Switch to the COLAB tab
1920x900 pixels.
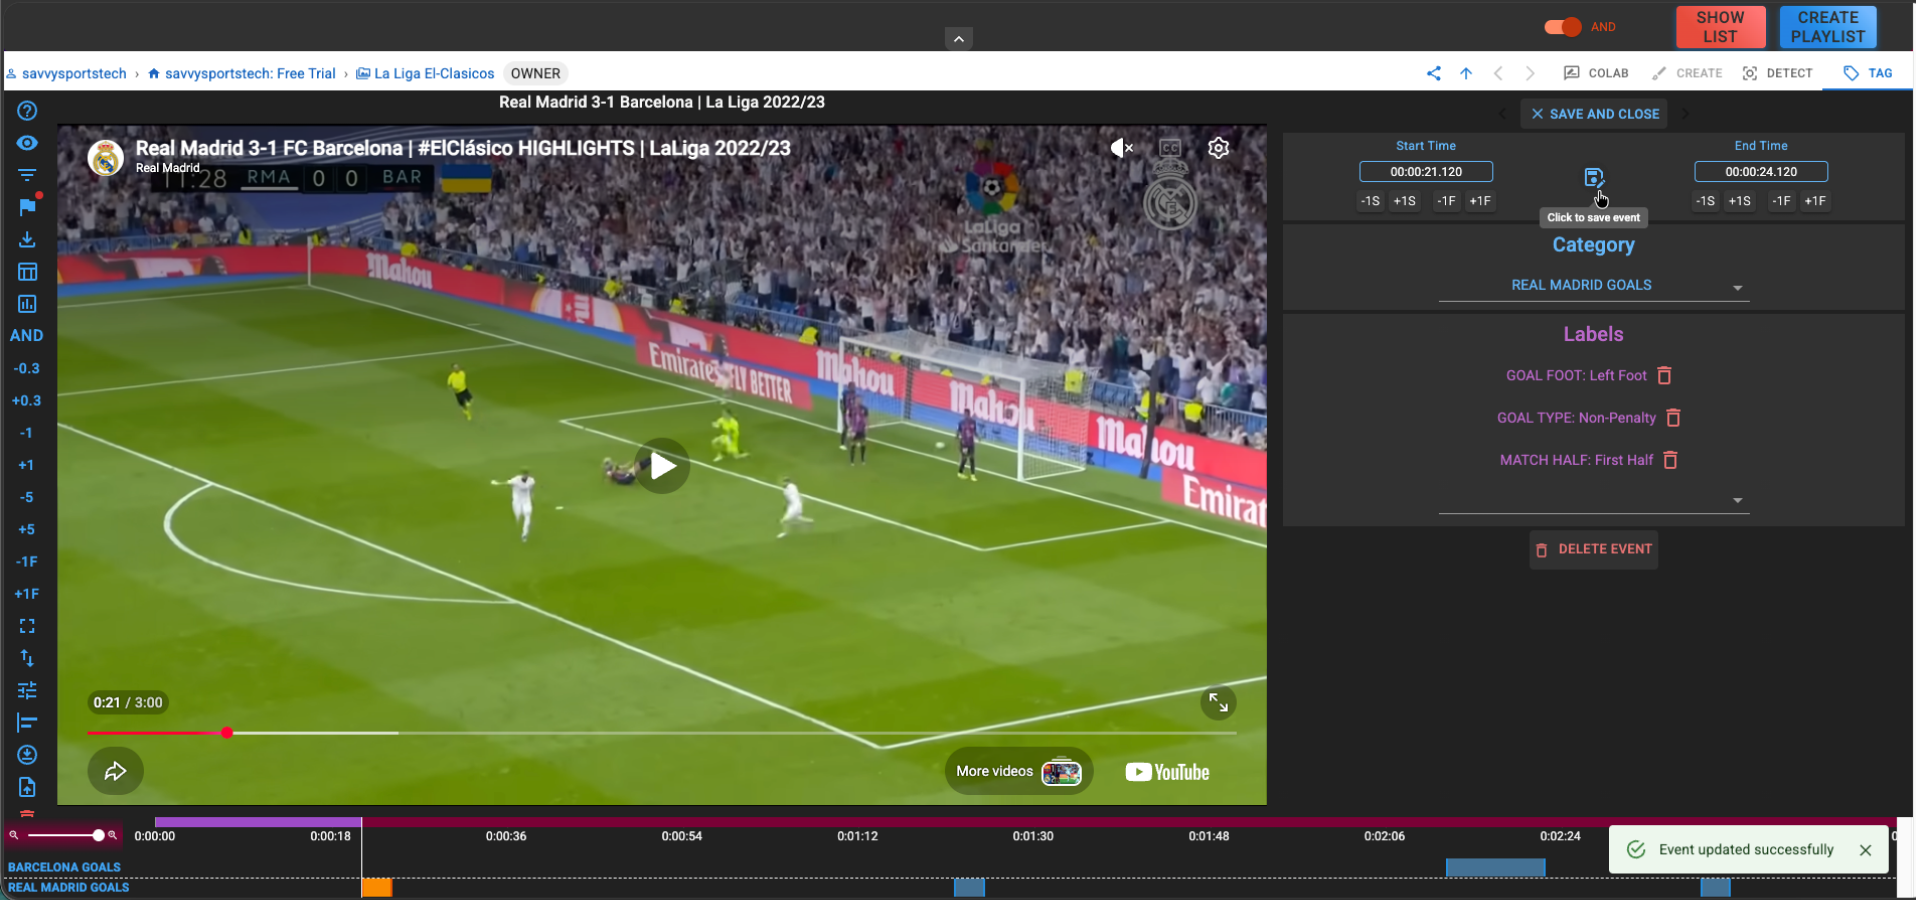pyautogui.click(x=1596, y=73)
